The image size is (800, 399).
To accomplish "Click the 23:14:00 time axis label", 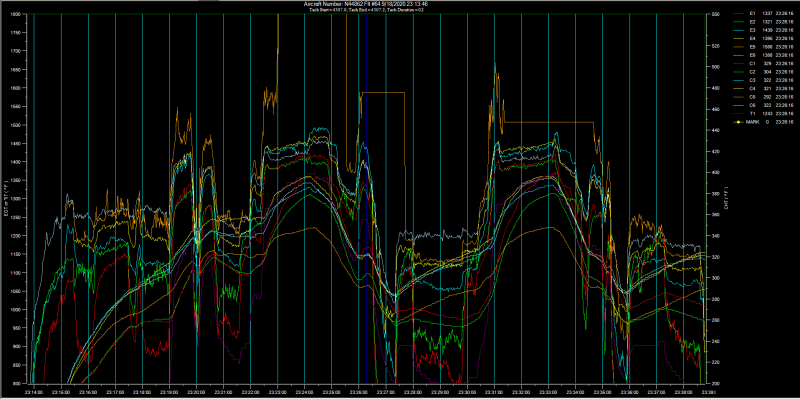I will click(x=34, y=392).
